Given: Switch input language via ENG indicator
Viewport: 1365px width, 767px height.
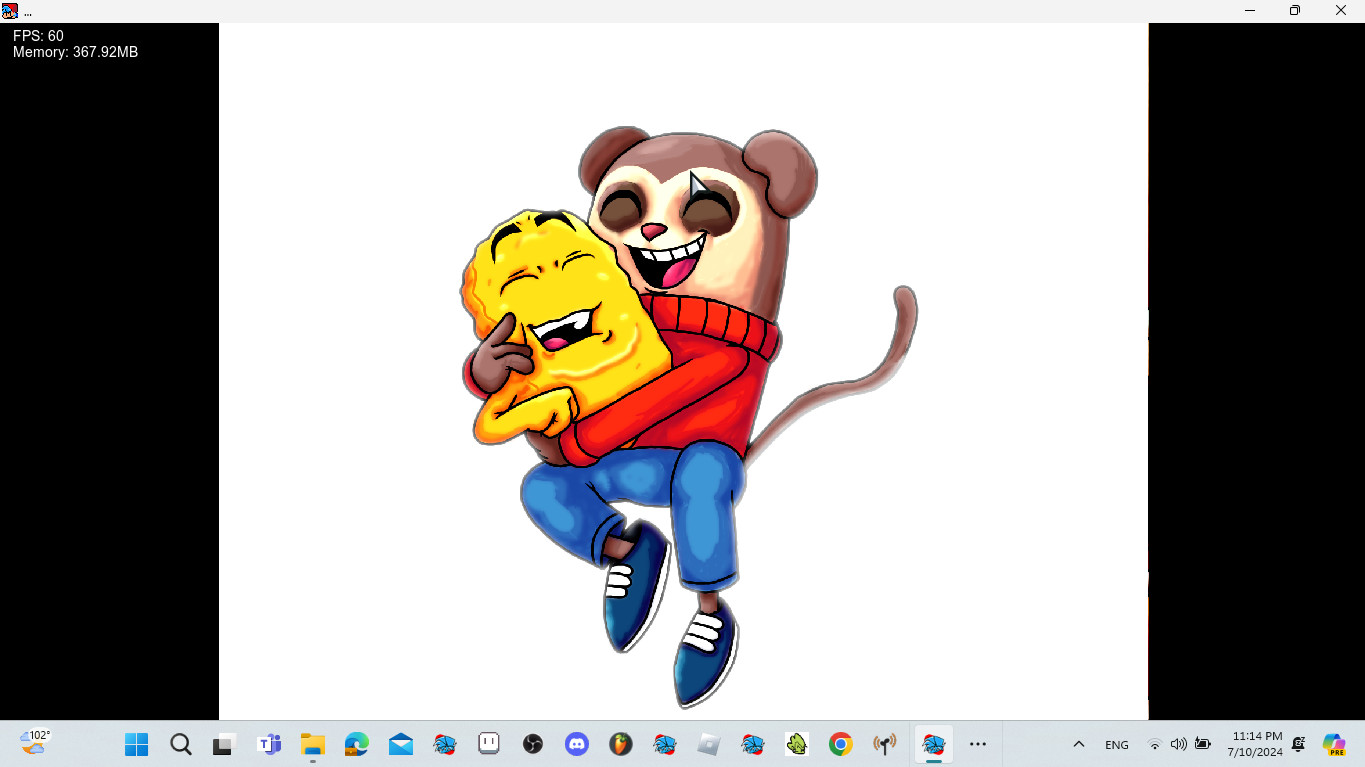Looking at the screenshot, I should (x=1117, y=745).
